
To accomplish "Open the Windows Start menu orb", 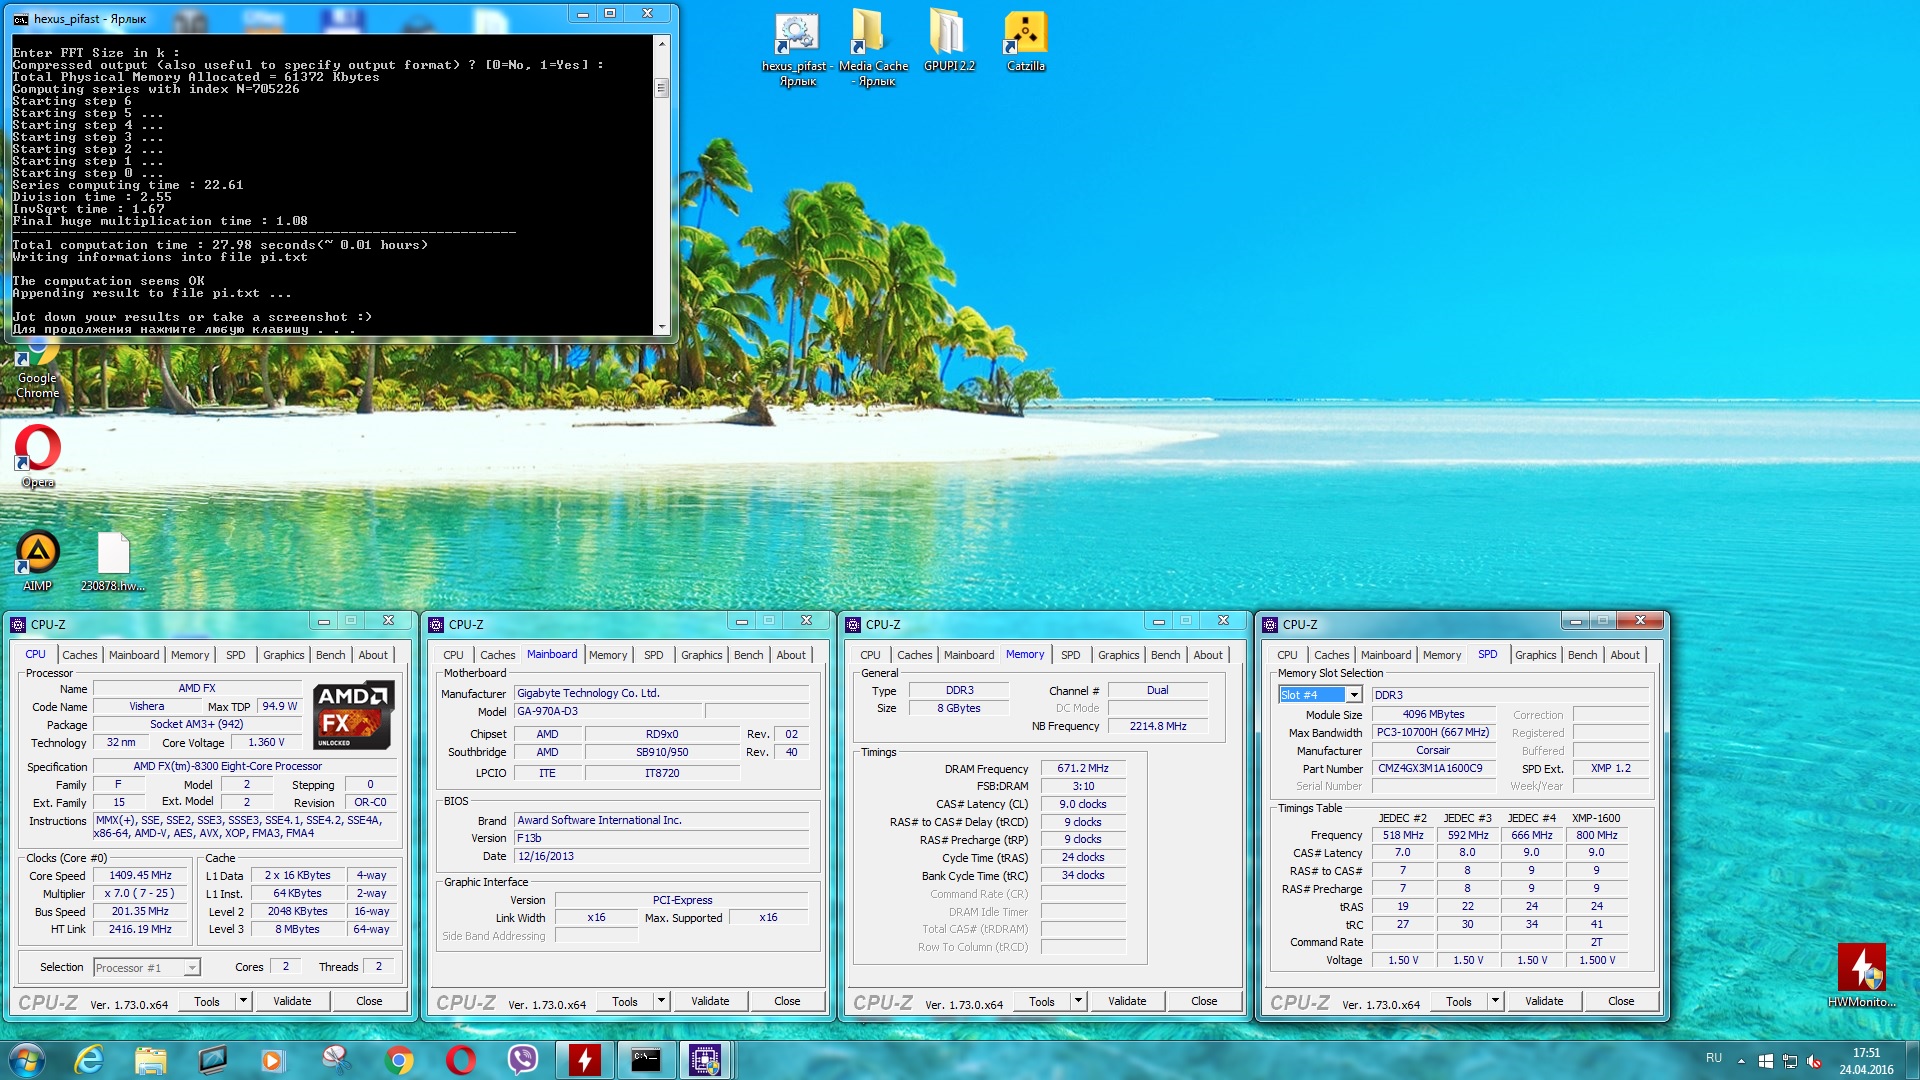I will pyautogui.click(x=26, y=1060).
